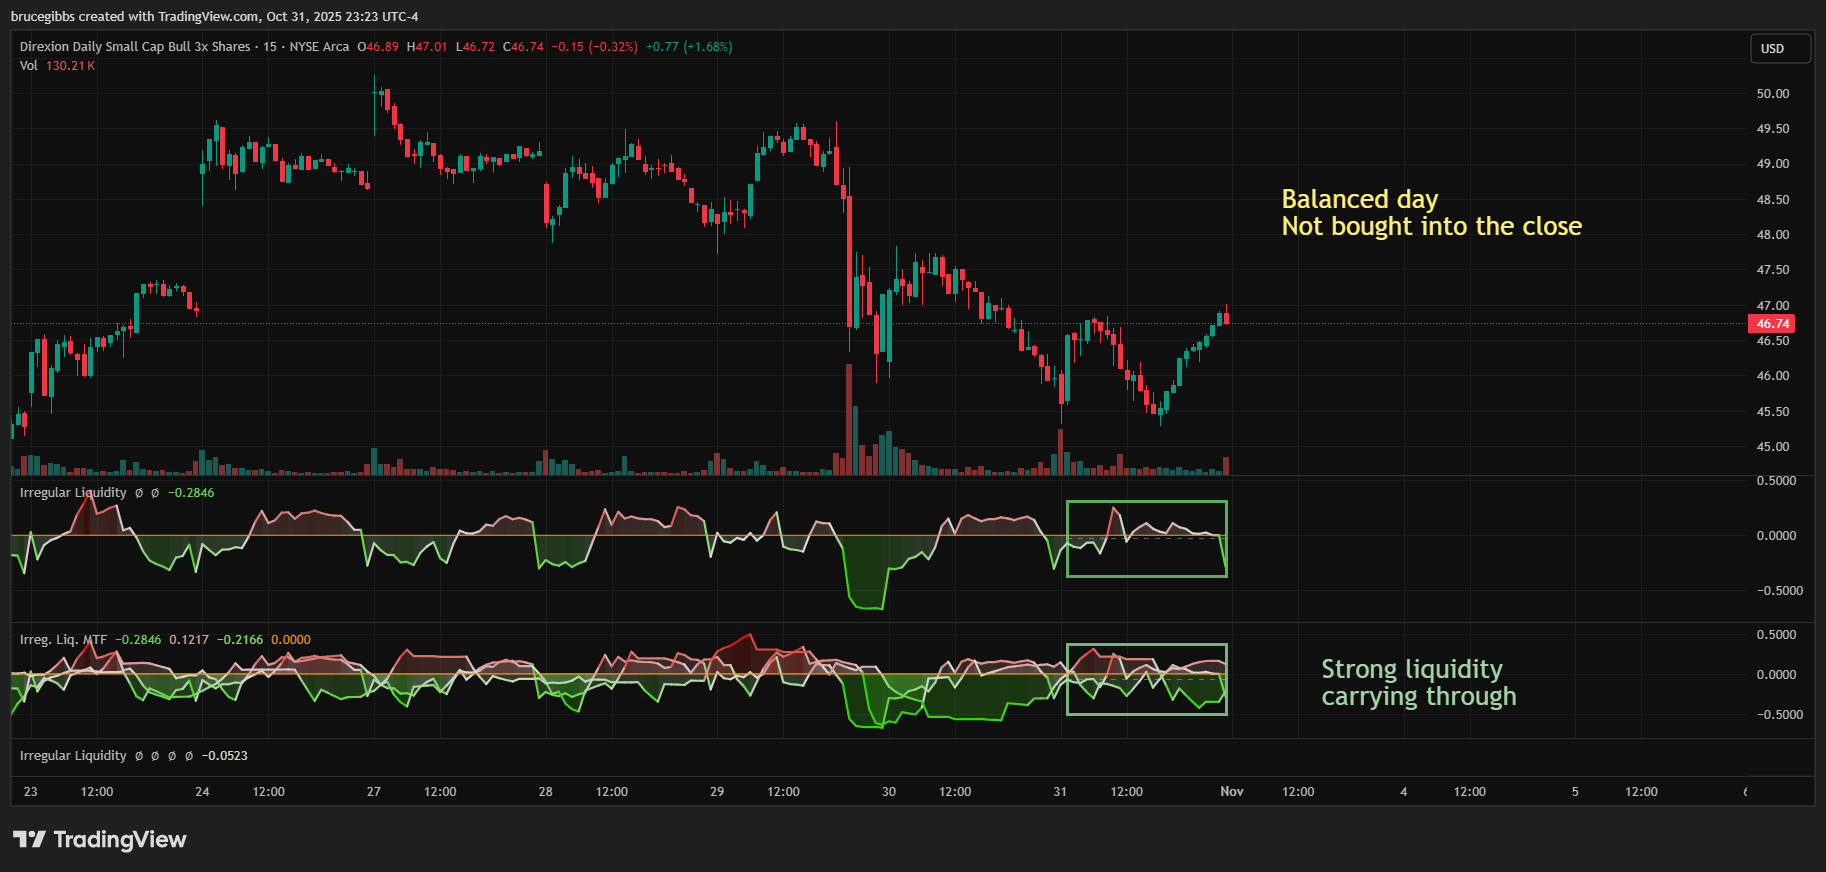Viewport: 1826px width, 872px height.
Task: Select the green rectangle in the Irreg. Liq. MTF pane
Action: click(1146, 645)
